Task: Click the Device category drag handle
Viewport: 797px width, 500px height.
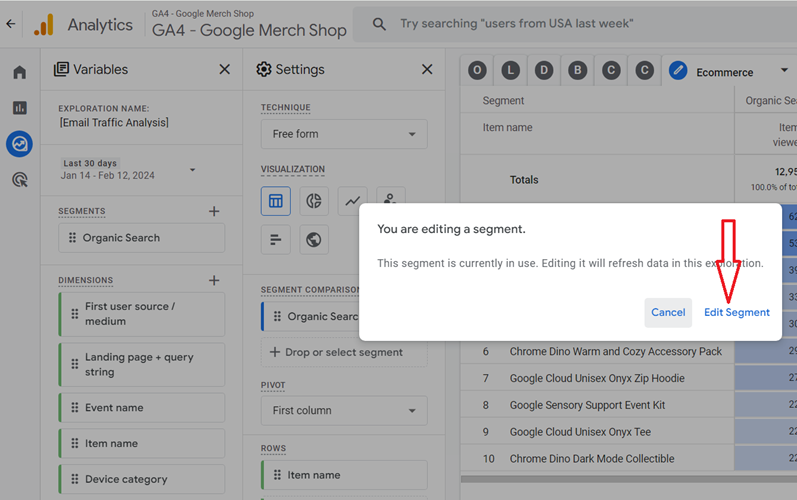Action: 75,479
